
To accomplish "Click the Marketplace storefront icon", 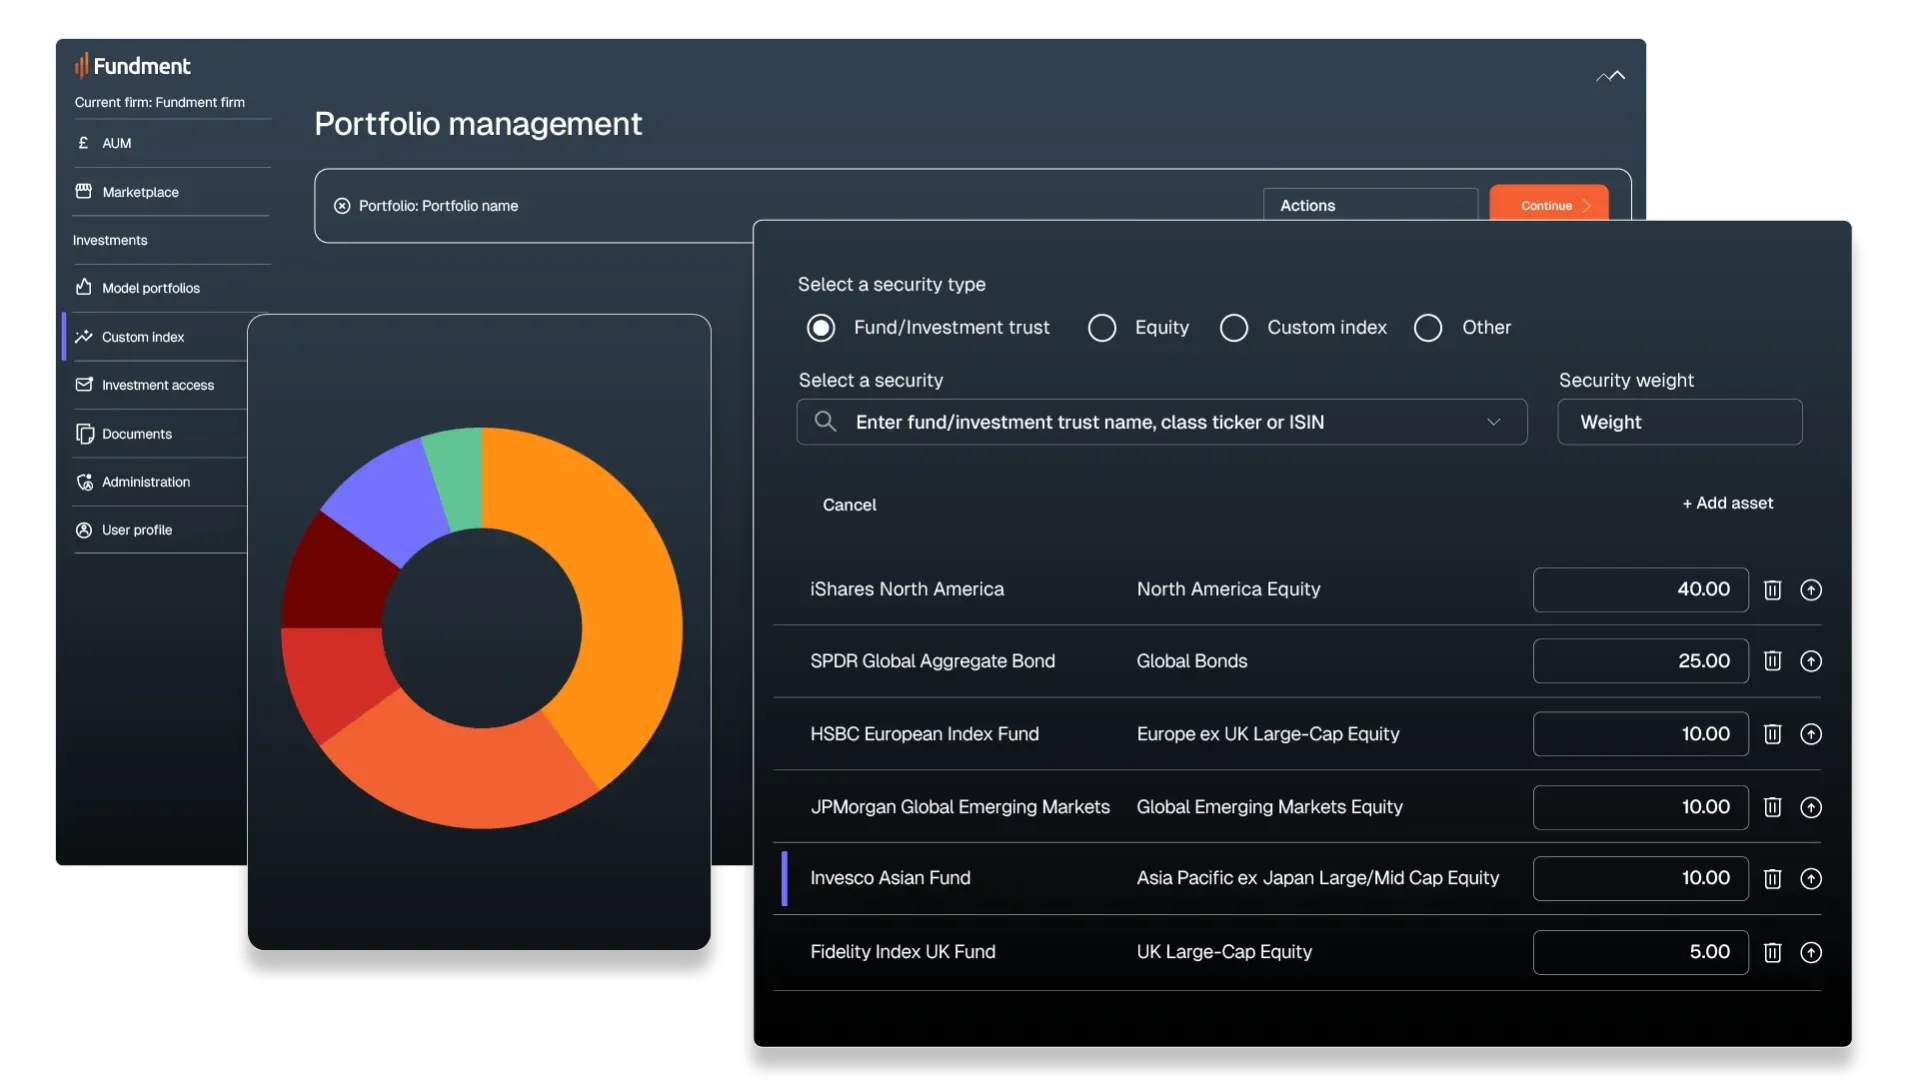I will [x=84, y=191].
